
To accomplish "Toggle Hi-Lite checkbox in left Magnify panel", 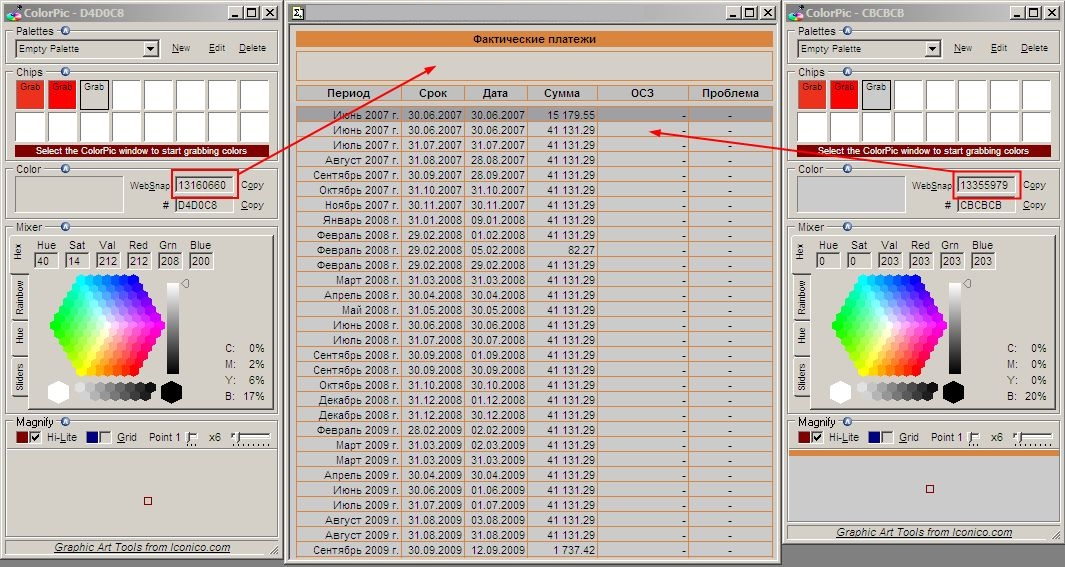I will tap(37, 438).
